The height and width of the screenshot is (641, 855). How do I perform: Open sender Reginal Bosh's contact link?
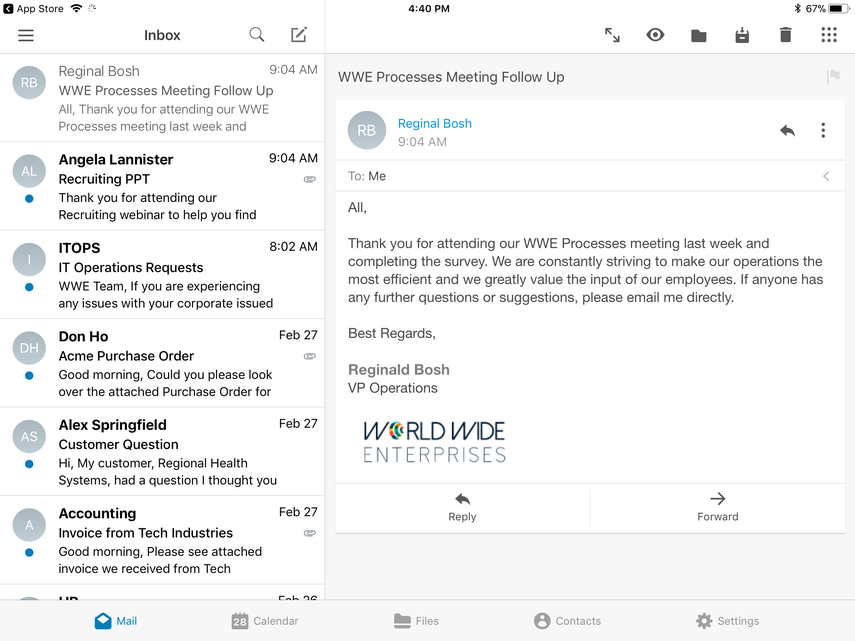coord(434,123)
